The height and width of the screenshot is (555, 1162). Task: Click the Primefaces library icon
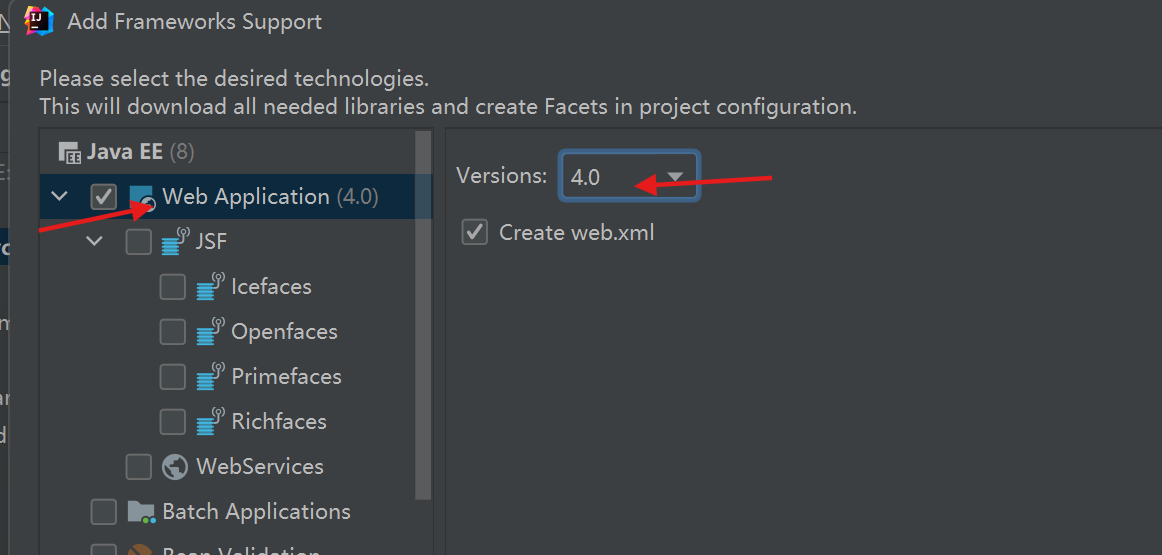pyautogui.click(x=210, y=377)
